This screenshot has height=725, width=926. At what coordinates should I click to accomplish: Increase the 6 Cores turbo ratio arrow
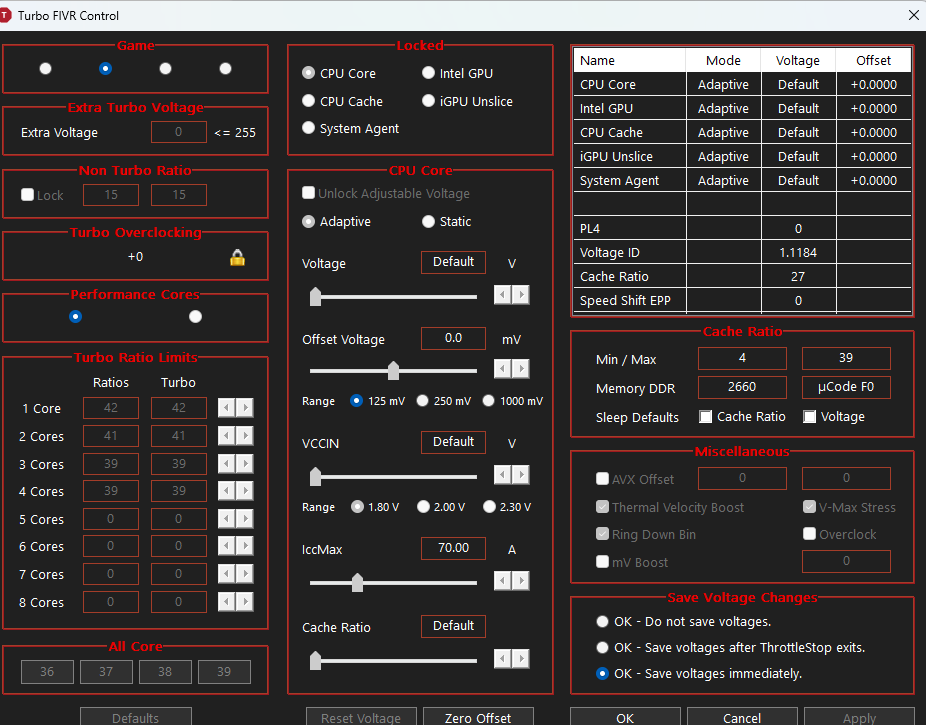pos(245,546)
